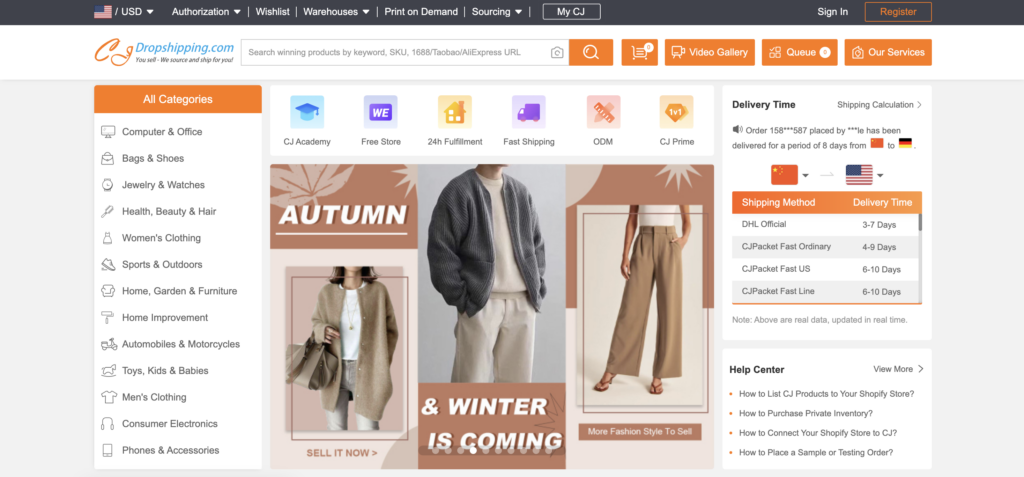The image size is (1024, 477).
Task: Open the China origin country dropdown
Action: tap(790, 175)
